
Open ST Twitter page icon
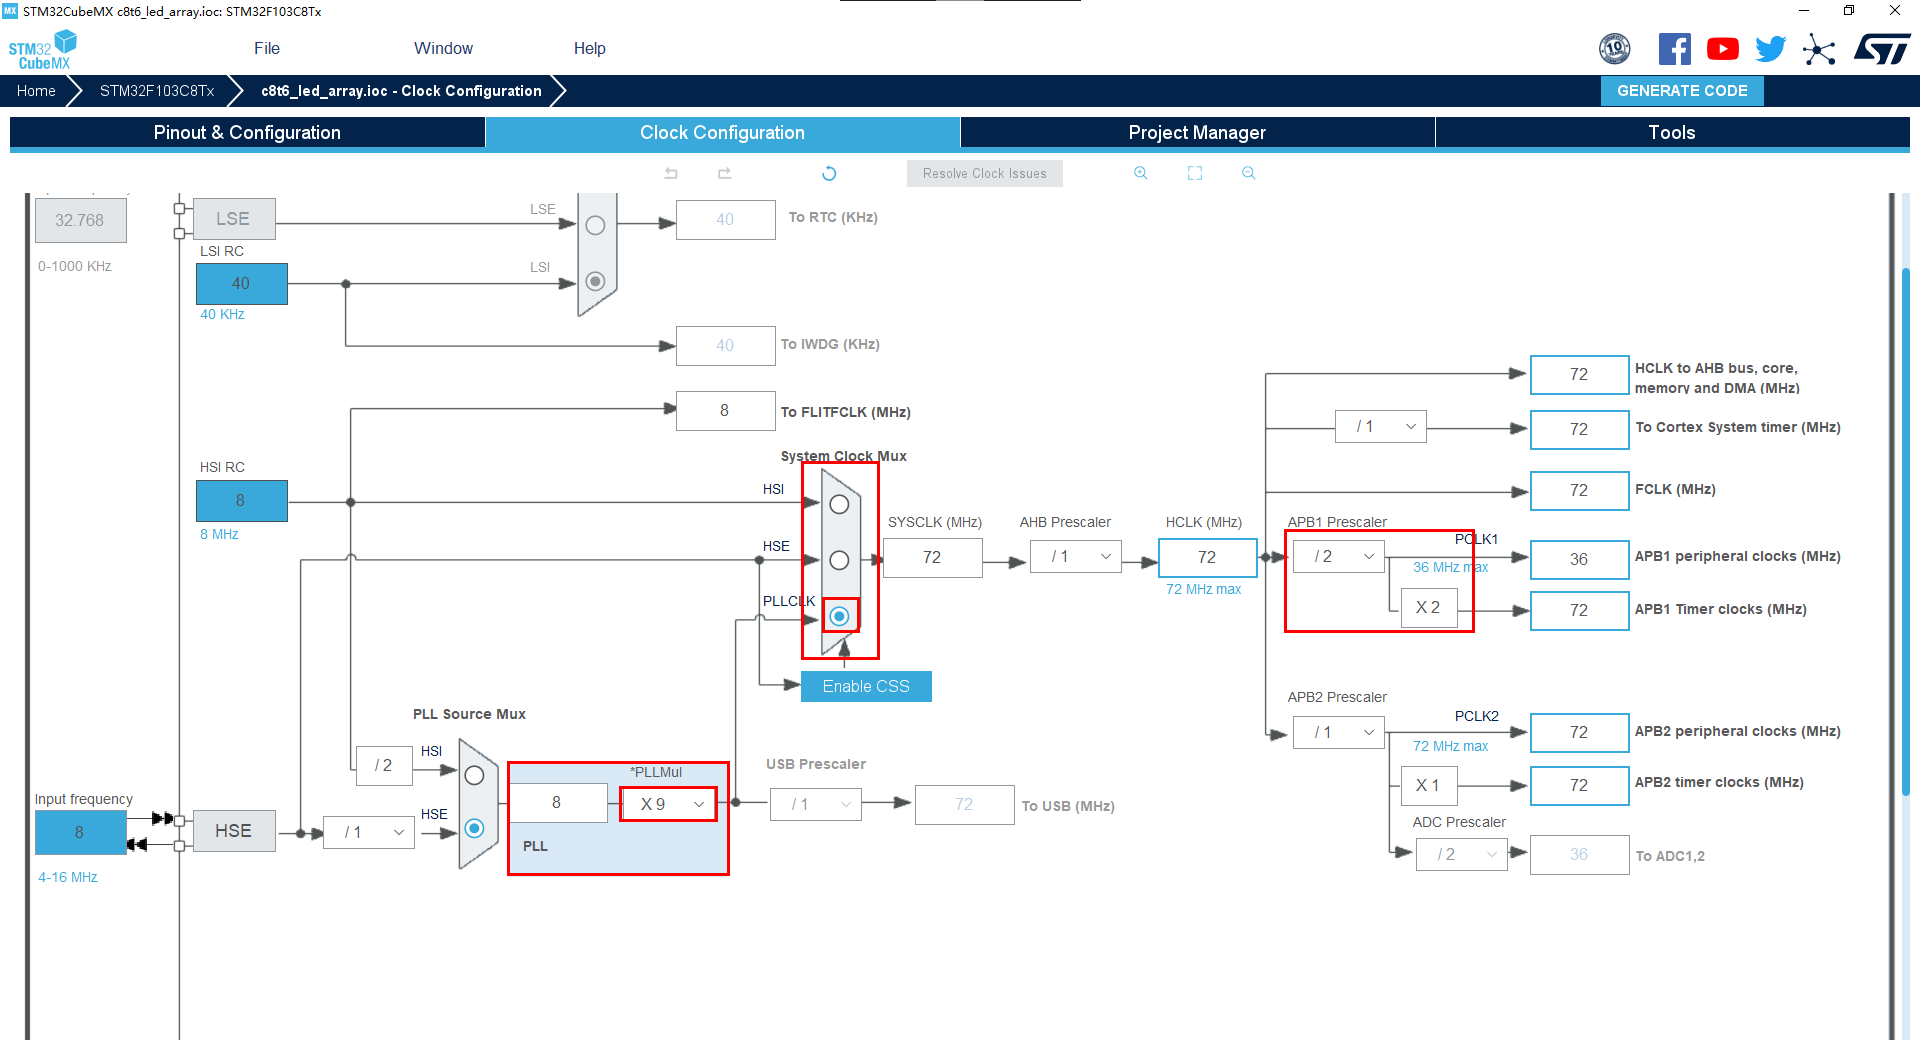pos(1770,49)
